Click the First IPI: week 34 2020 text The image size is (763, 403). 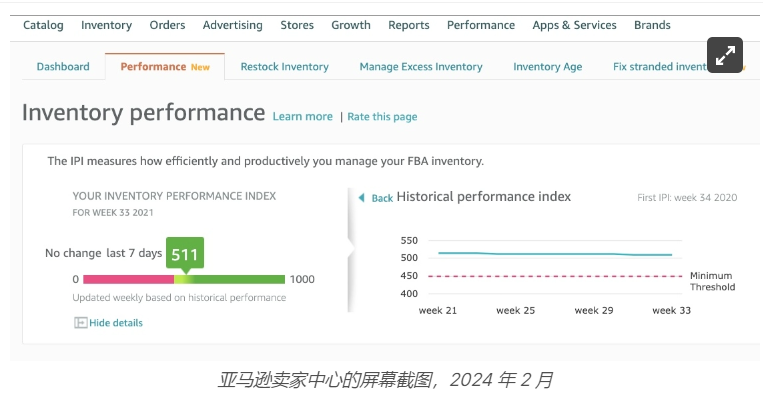[x=687, y=198]
